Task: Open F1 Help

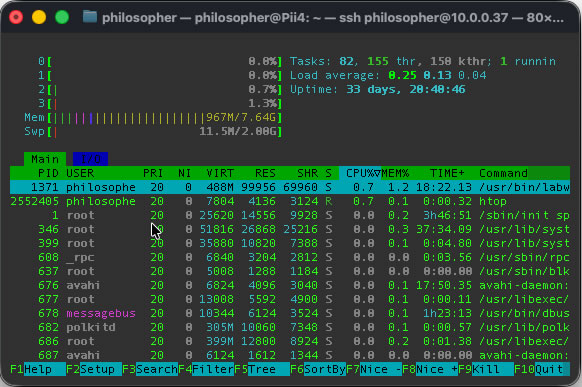Action: pos(38,369)
